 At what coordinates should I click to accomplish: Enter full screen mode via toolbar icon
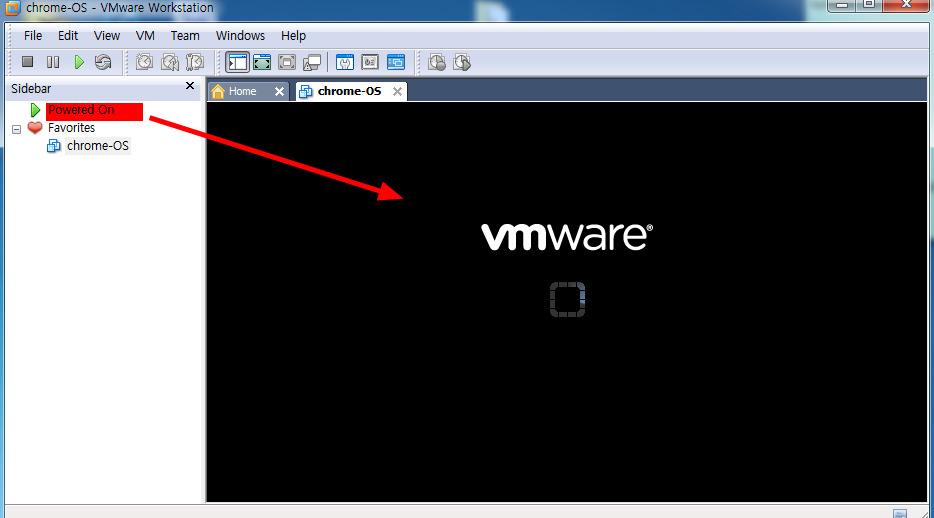262,62
